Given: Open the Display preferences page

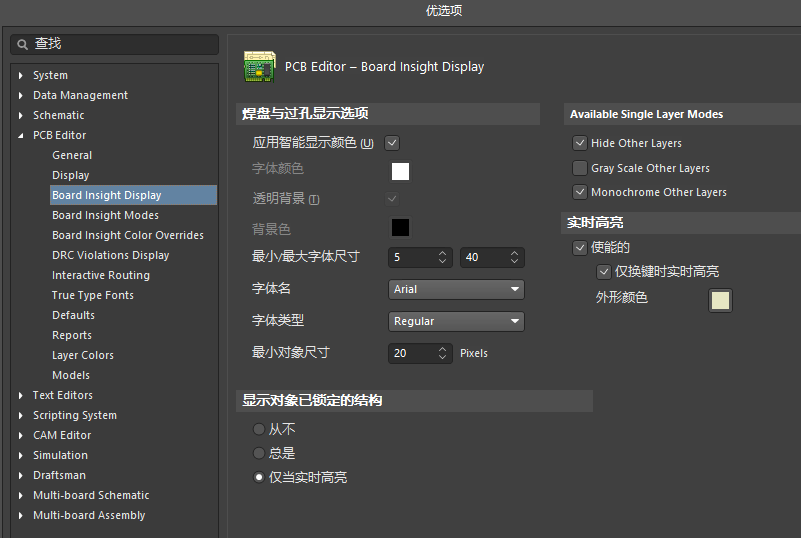Looking at the screenshot, I should 70,175.
